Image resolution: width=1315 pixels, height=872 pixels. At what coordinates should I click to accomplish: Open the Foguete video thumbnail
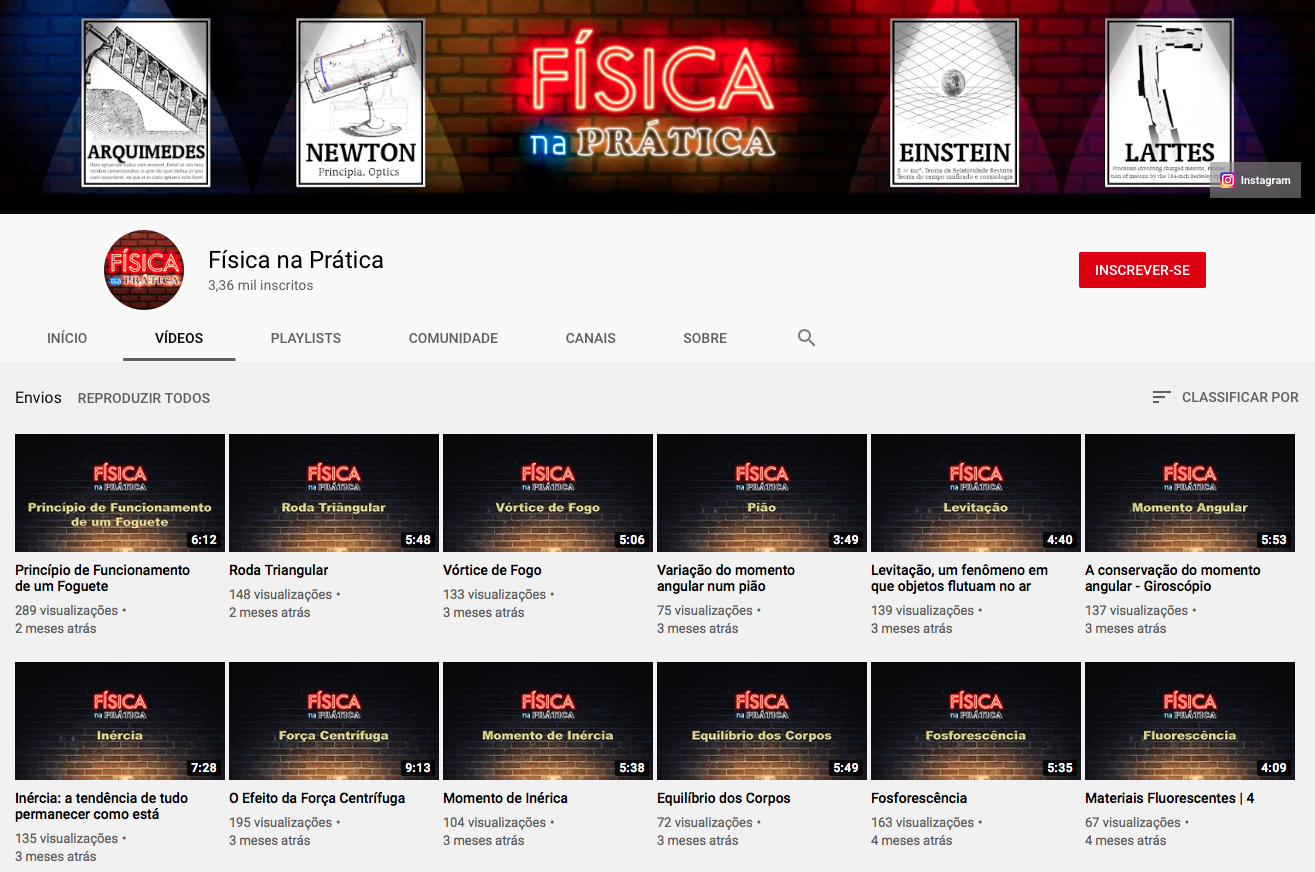(120, 493)
